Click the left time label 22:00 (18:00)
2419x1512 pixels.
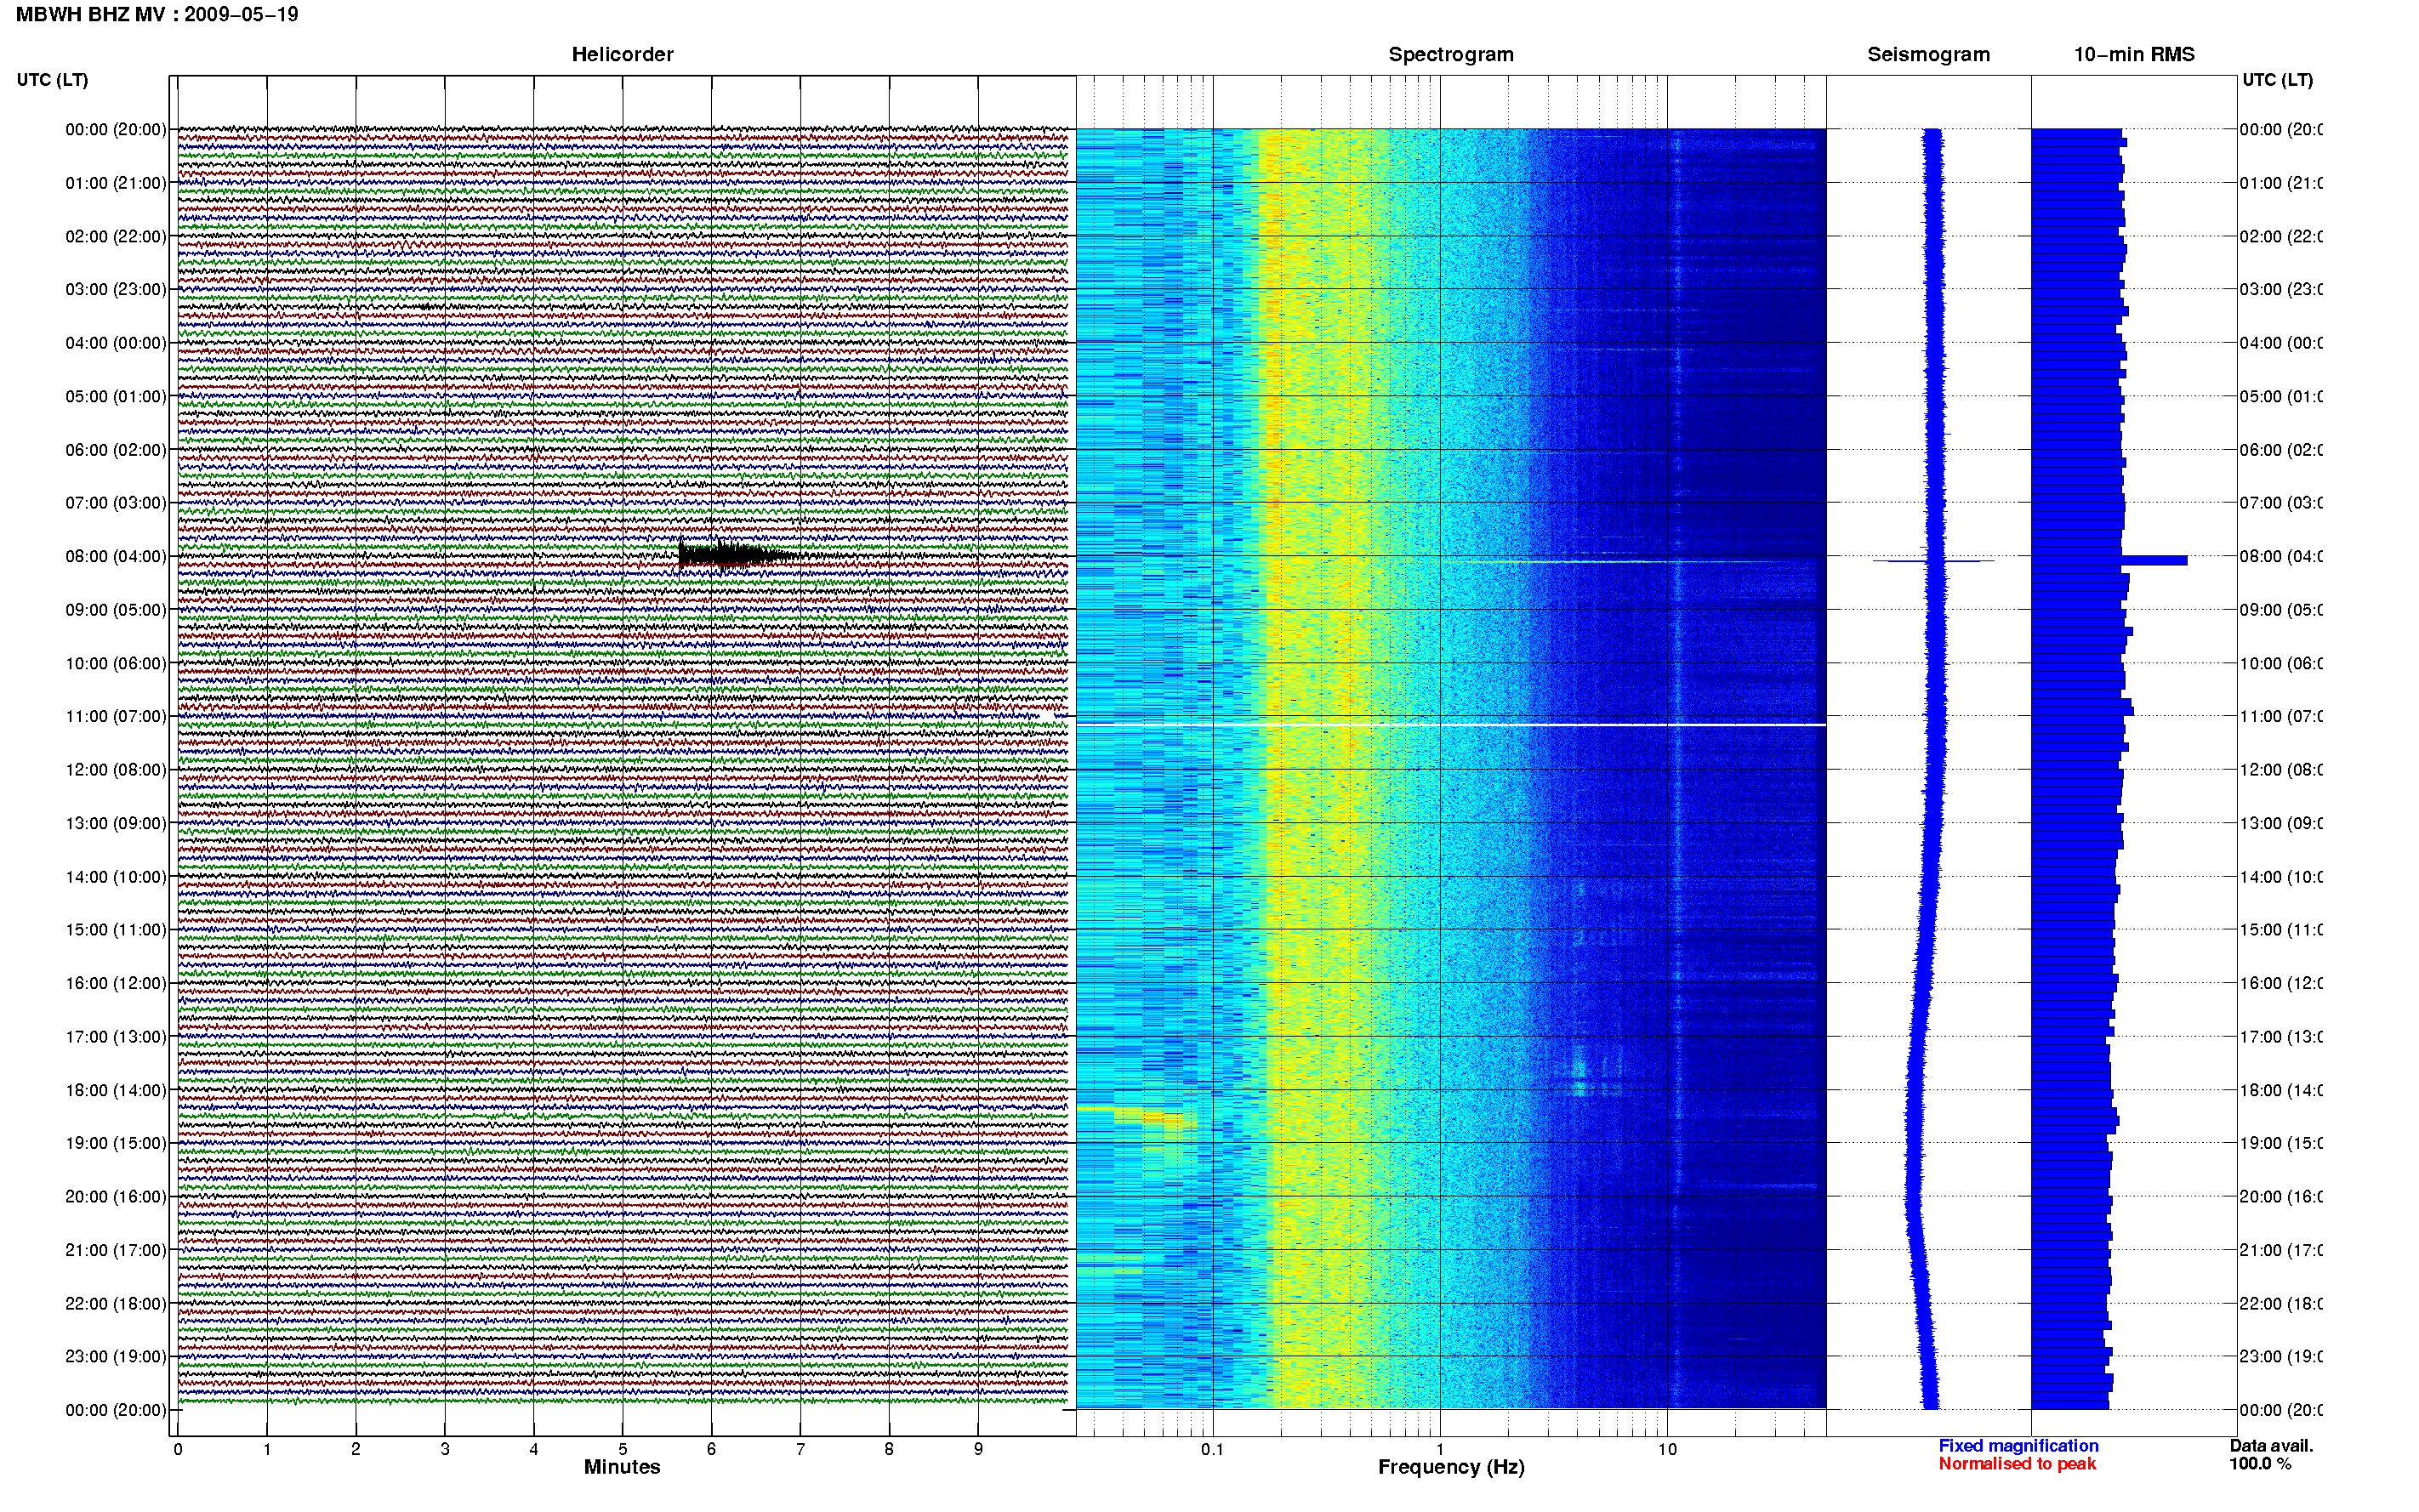116,1303
